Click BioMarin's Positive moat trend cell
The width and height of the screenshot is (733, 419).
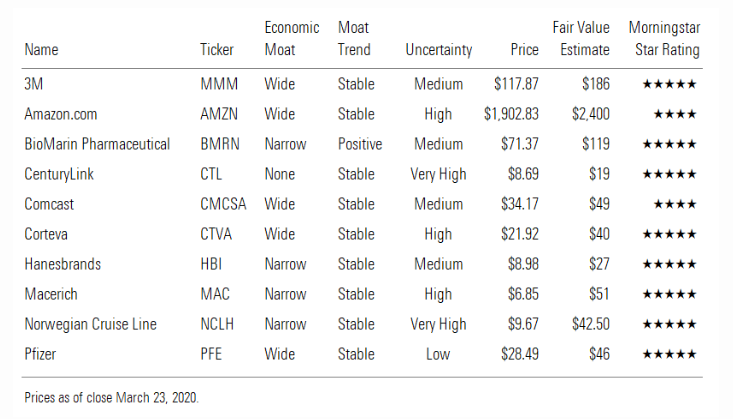click(360, 145)
